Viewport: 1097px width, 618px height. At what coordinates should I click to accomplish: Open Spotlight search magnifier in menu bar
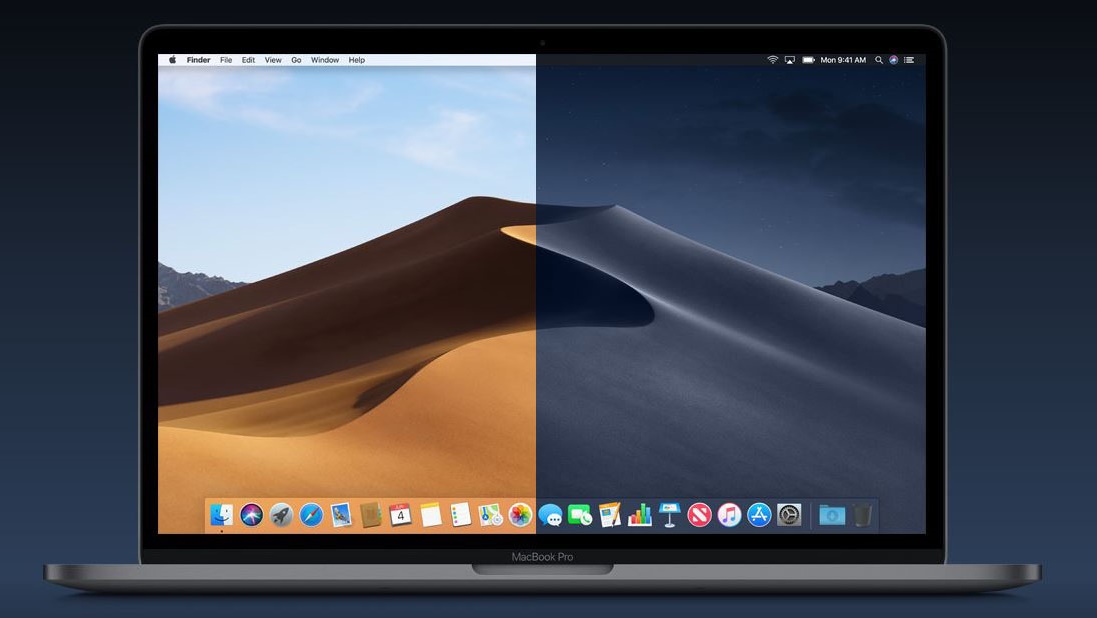pos(879,60)
